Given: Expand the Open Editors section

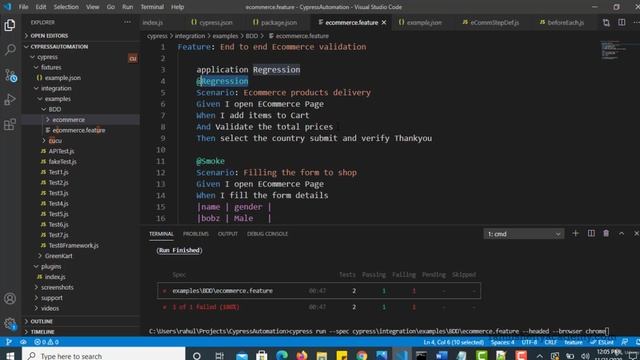Looking at the screenshot, I should 49,36.
